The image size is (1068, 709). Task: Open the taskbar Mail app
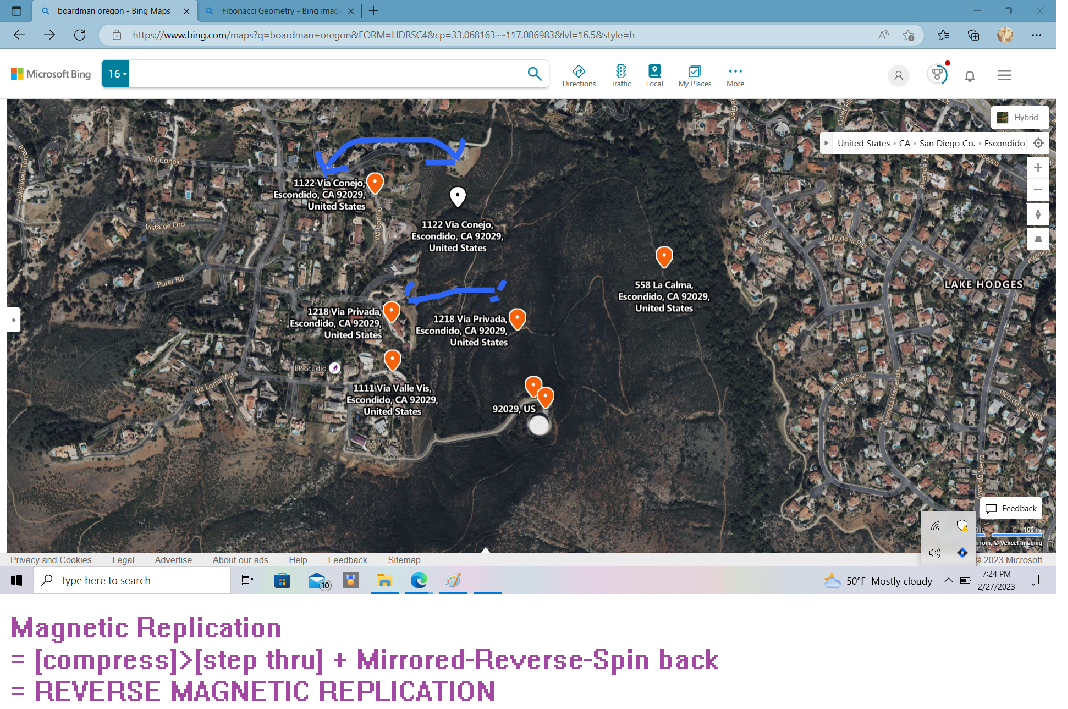tap(319, 581)
